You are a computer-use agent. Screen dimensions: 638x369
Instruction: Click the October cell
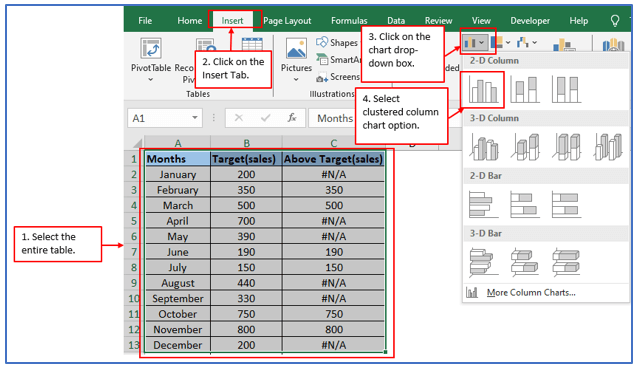click(x=177, y=314)
